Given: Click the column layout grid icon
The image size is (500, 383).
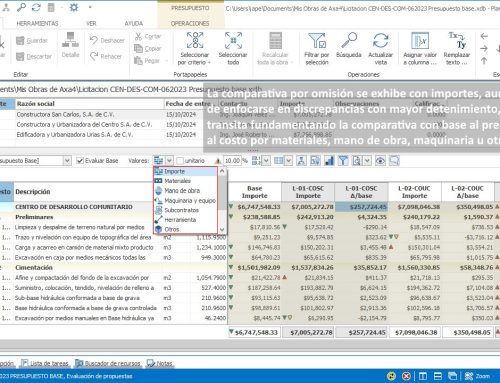Looking at the screenshot, I should pyautogui.click(x=279, y=161).
